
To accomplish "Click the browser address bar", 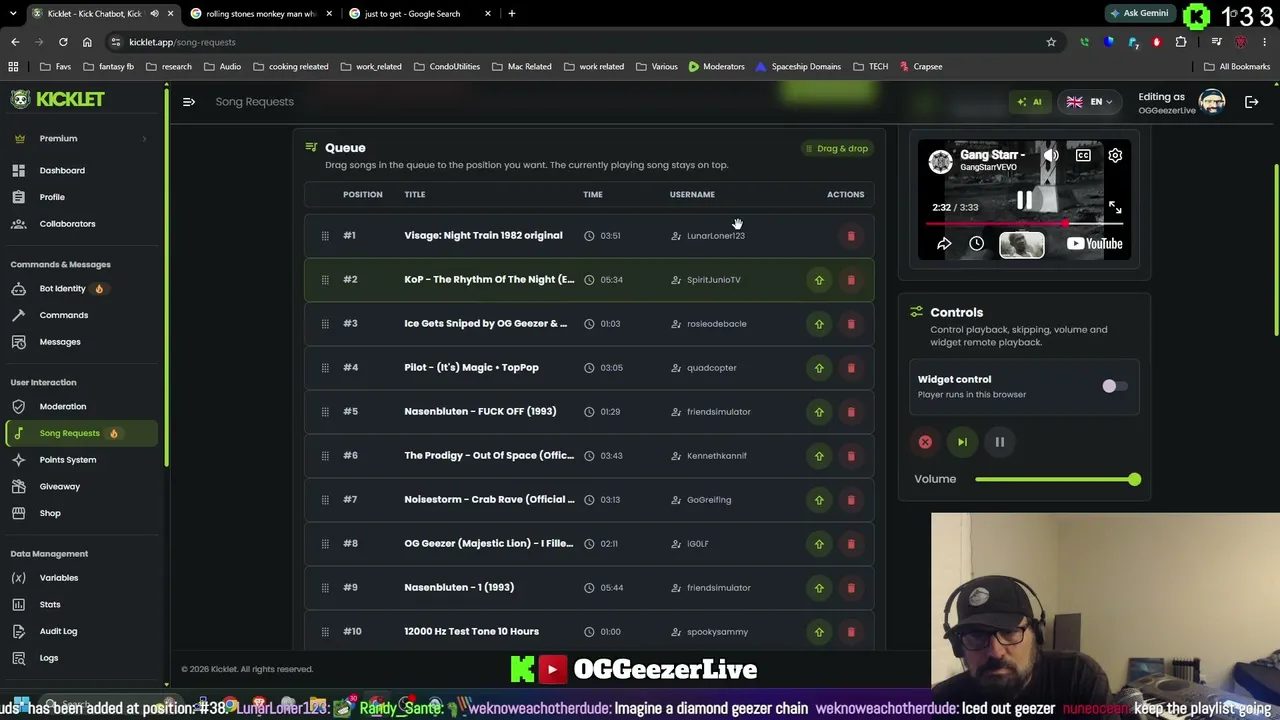I will click(x=580, y=42).
